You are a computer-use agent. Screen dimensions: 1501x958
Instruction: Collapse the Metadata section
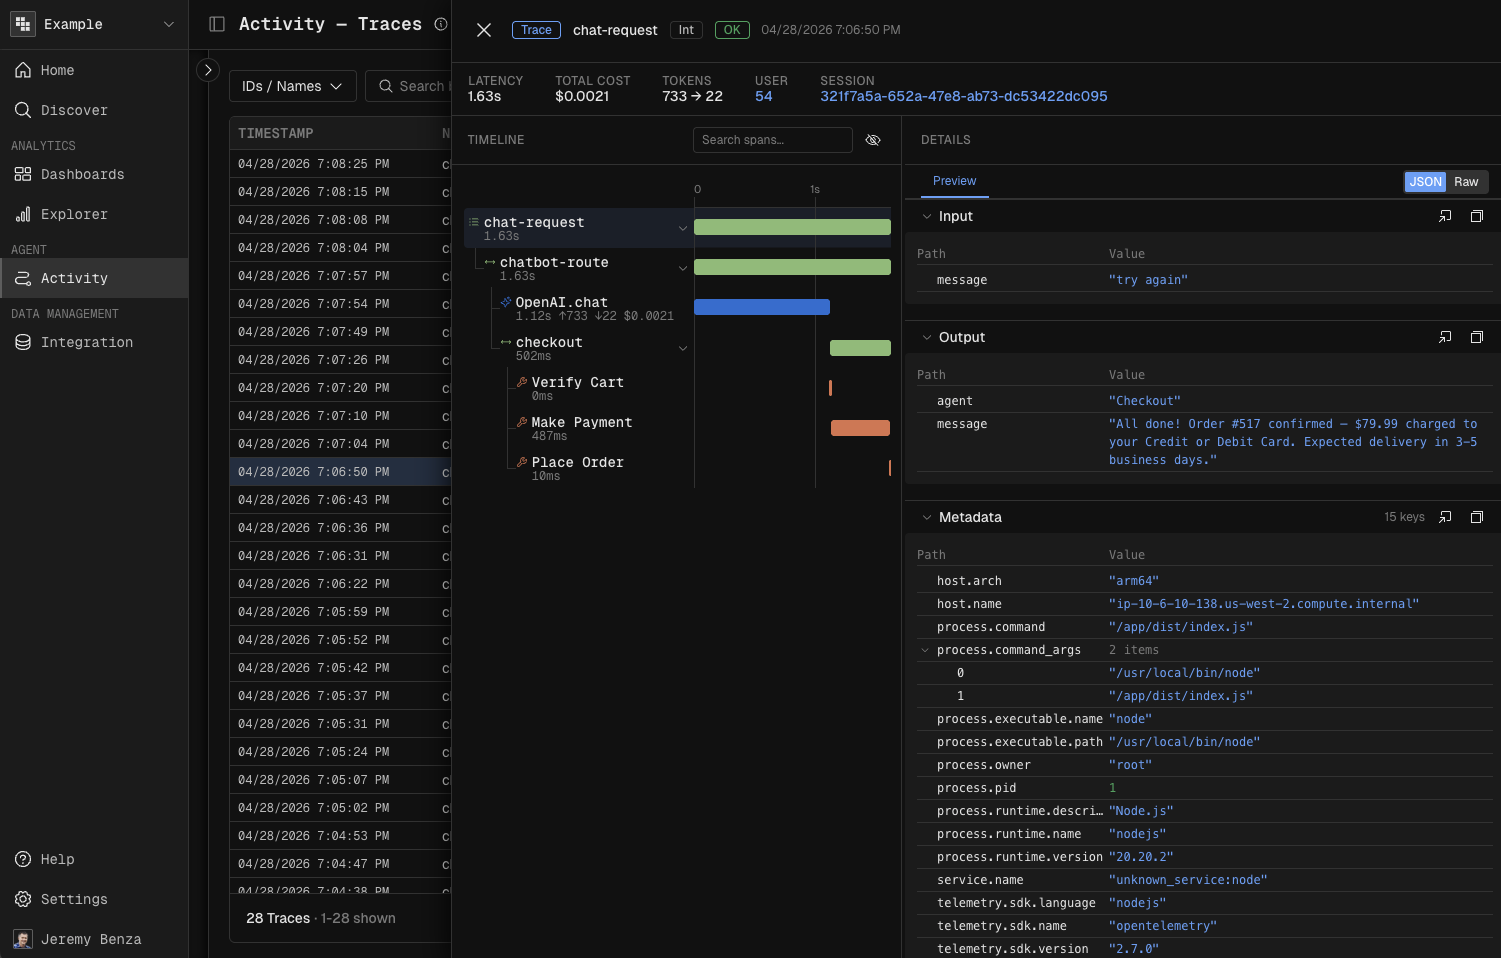pyautogui.click(x=927, y=517)
